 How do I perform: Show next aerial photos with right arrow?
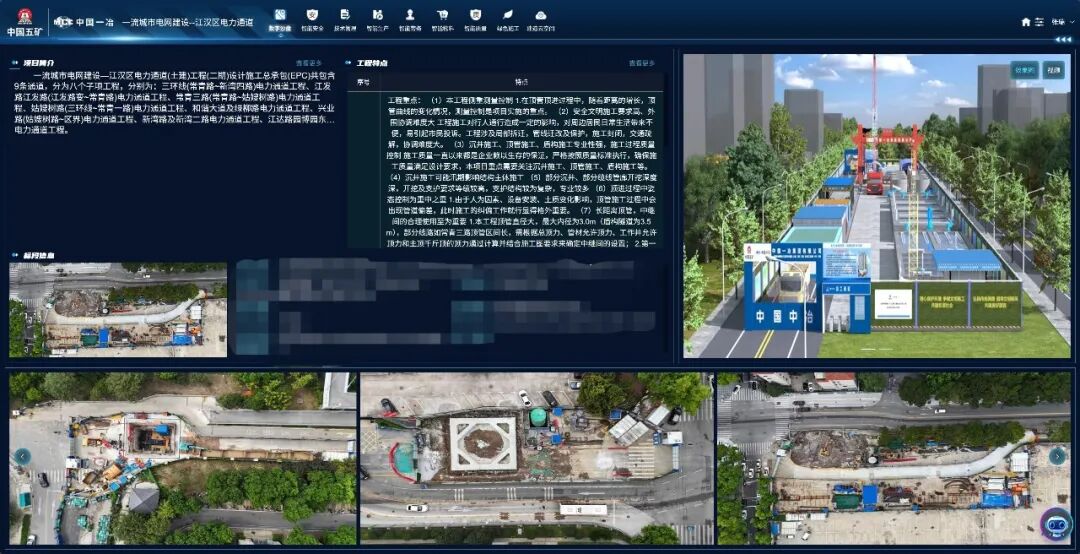click(1057, 456)
